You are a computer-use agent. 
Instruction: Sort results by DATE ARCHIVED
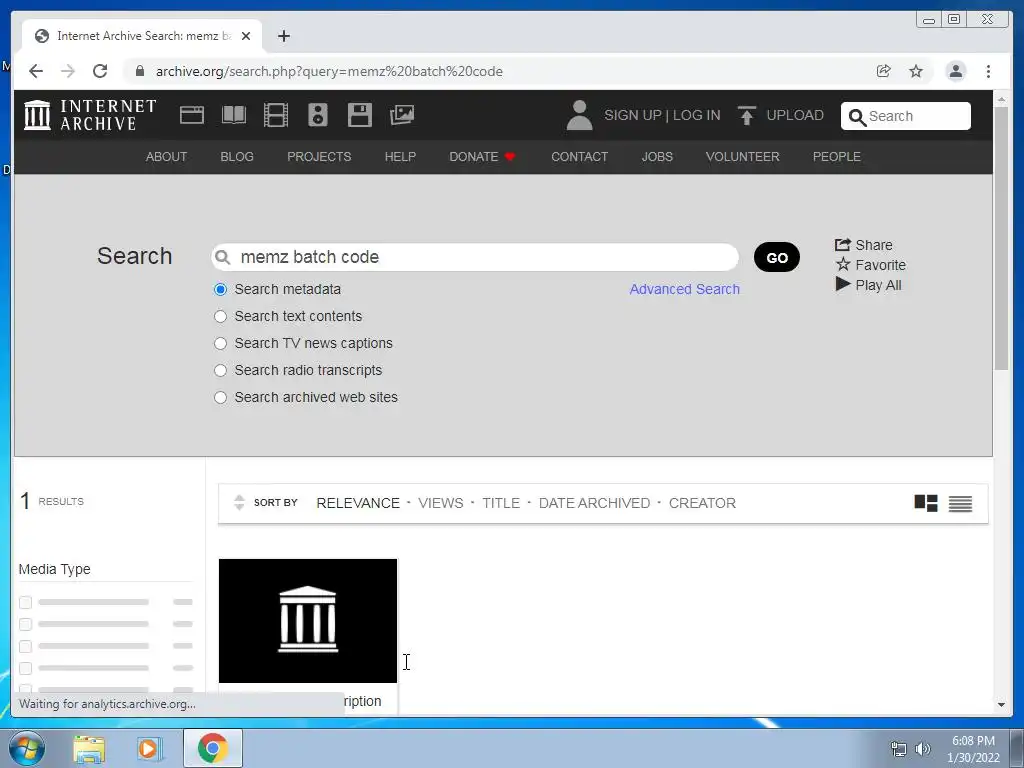click(x=594, y=503)
